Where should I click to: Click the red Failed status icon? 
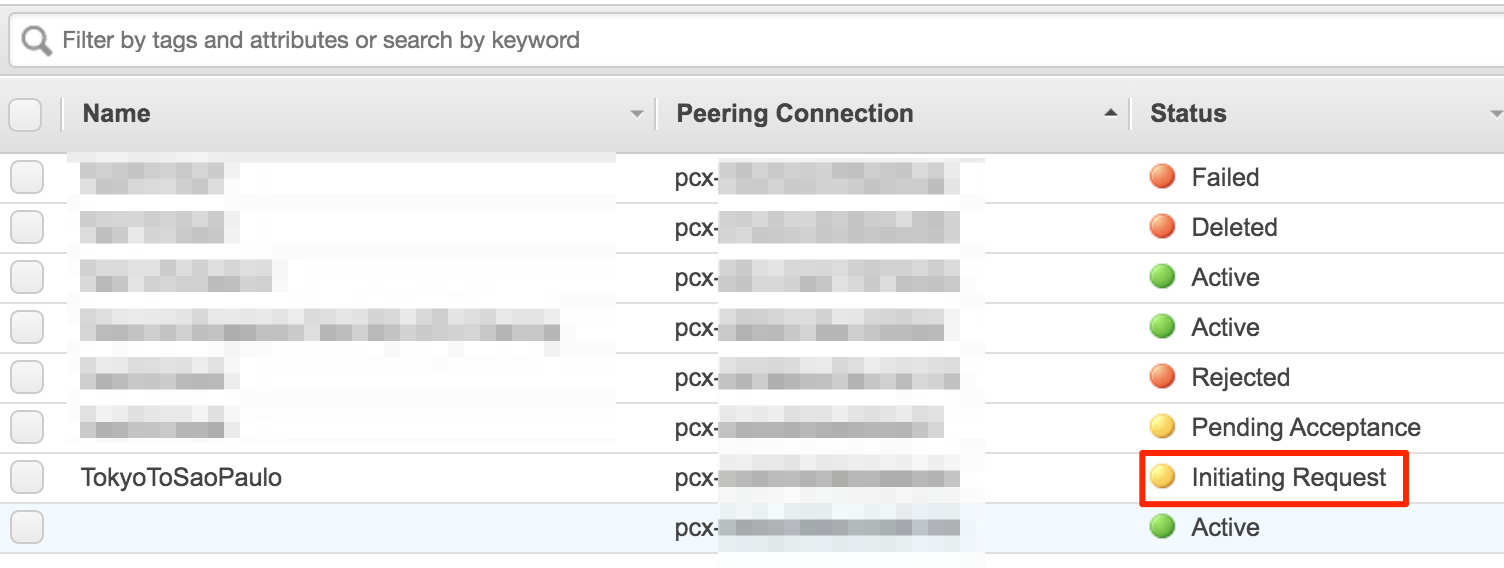1162,177
